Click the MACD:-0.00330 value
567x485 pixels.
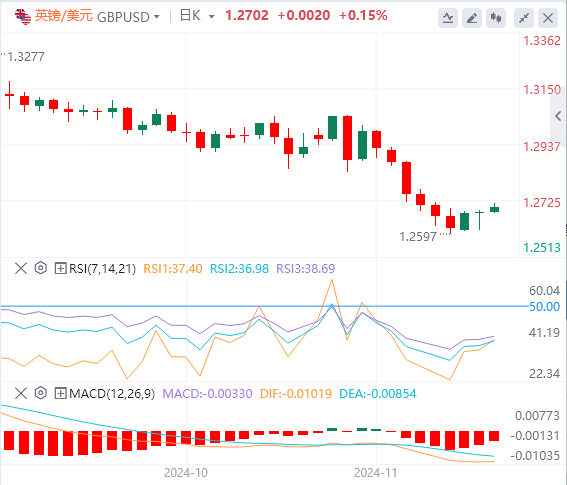click(x=207, y=393)
